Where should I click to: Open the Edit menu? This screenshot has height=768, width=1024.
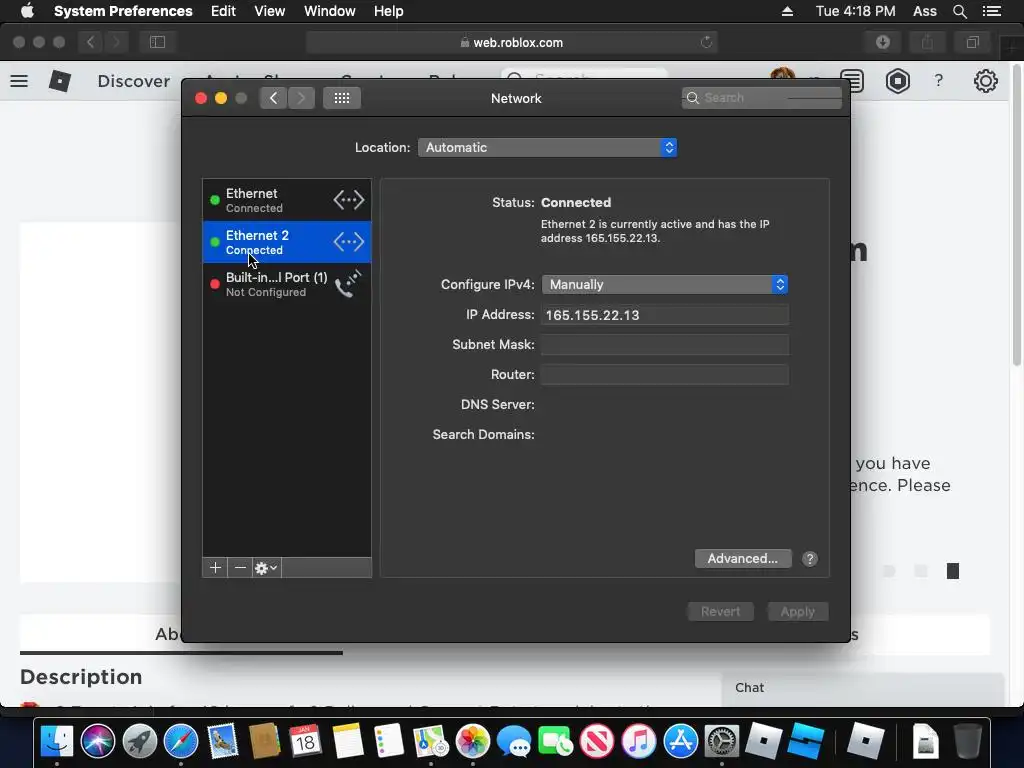pyautogui.click(x=223, y=11)
